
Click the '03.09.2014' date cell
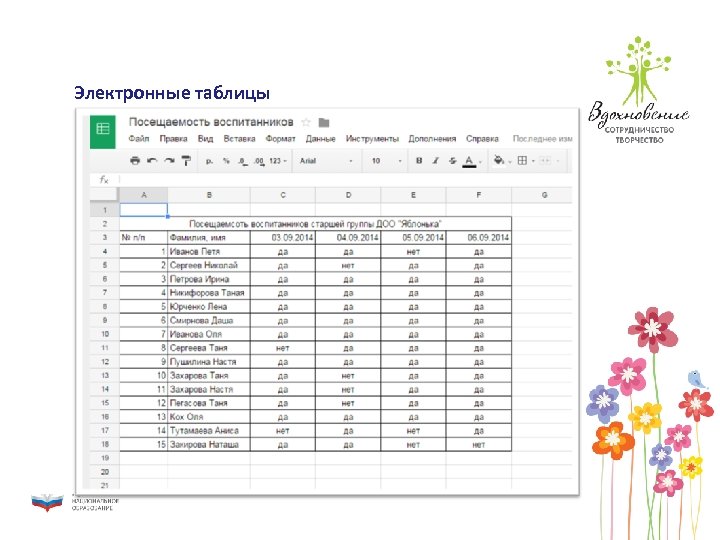[x=283, y=237]
